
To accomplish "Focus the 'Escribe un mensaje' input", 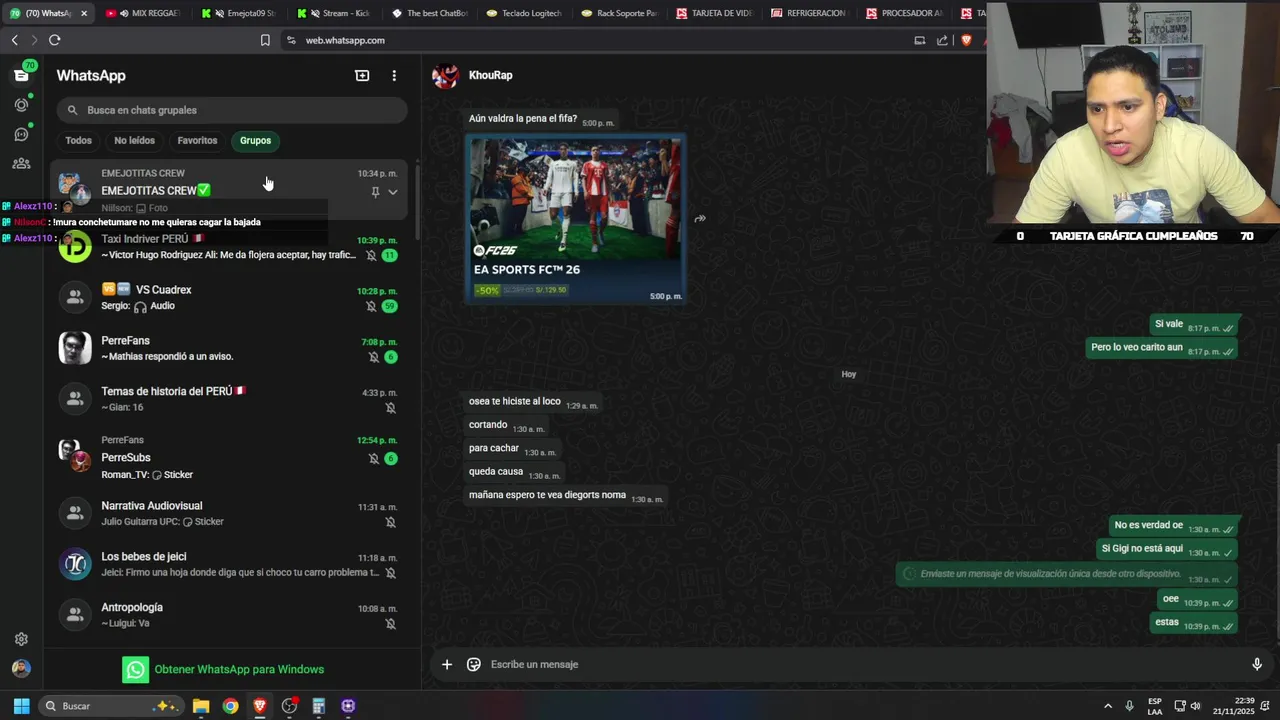I will click(x=860, y=664).
